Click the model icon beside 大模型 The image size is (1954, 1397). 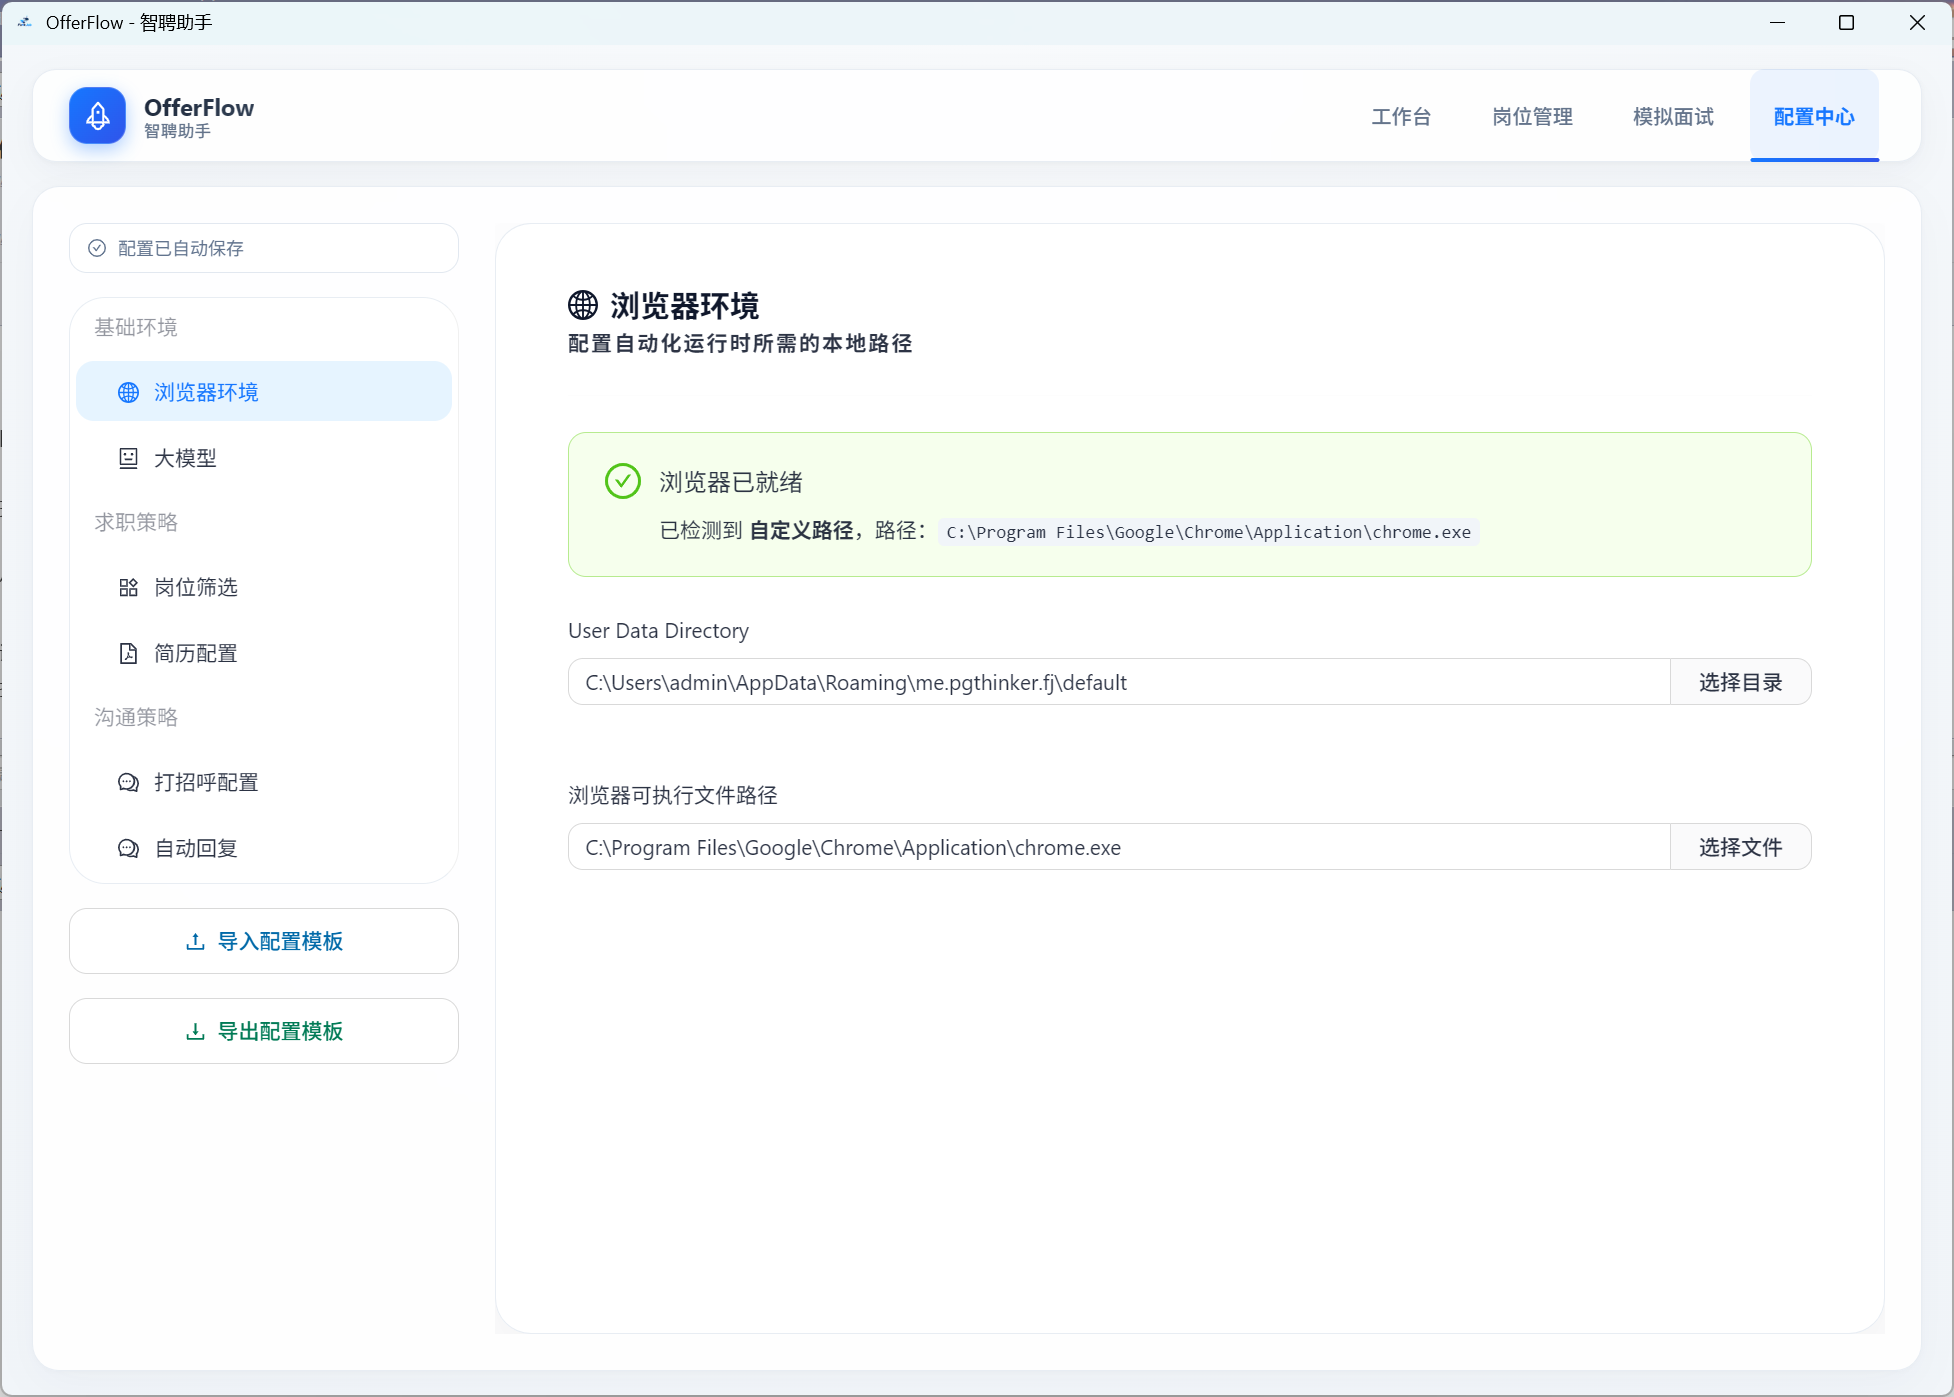coord(129,458)
